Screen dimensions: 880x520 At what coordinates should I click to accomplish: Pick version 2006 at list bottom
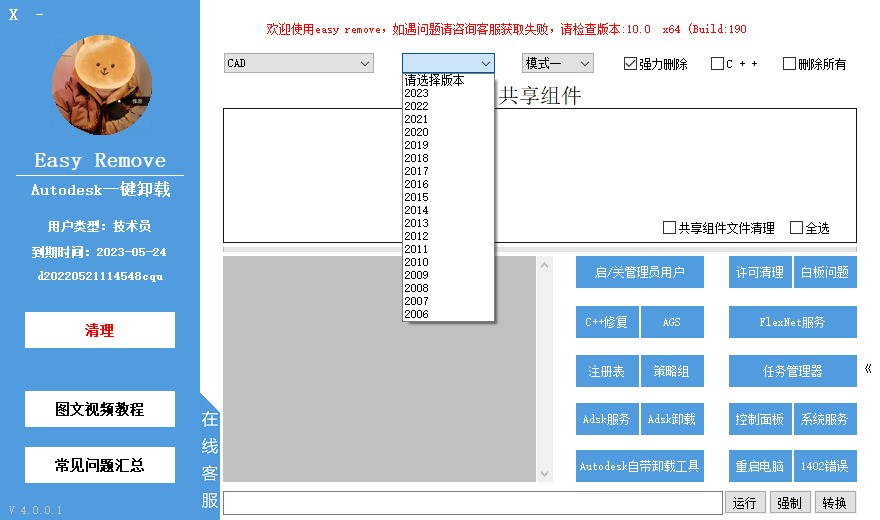[448, 314]
